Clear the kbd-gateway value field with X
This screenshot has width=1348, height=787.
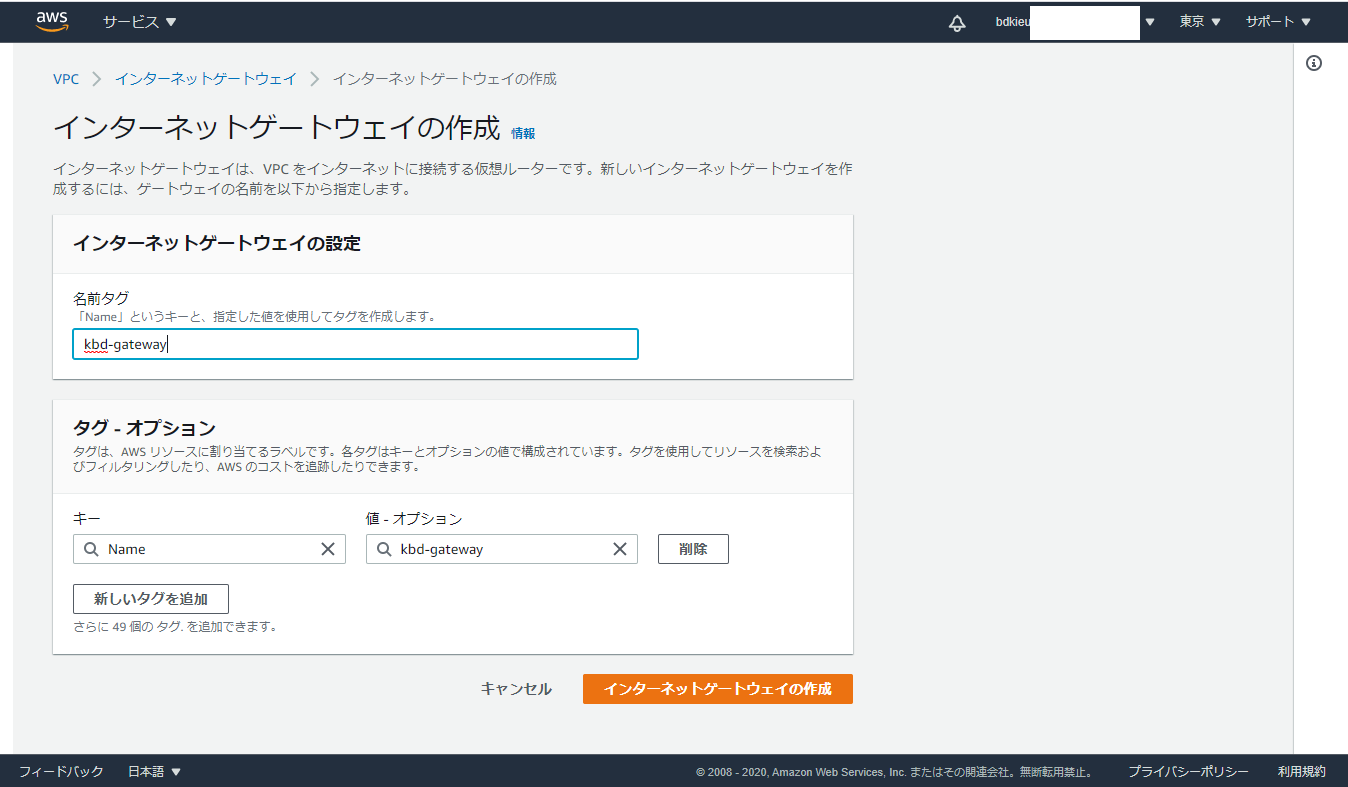pos(620,549)
